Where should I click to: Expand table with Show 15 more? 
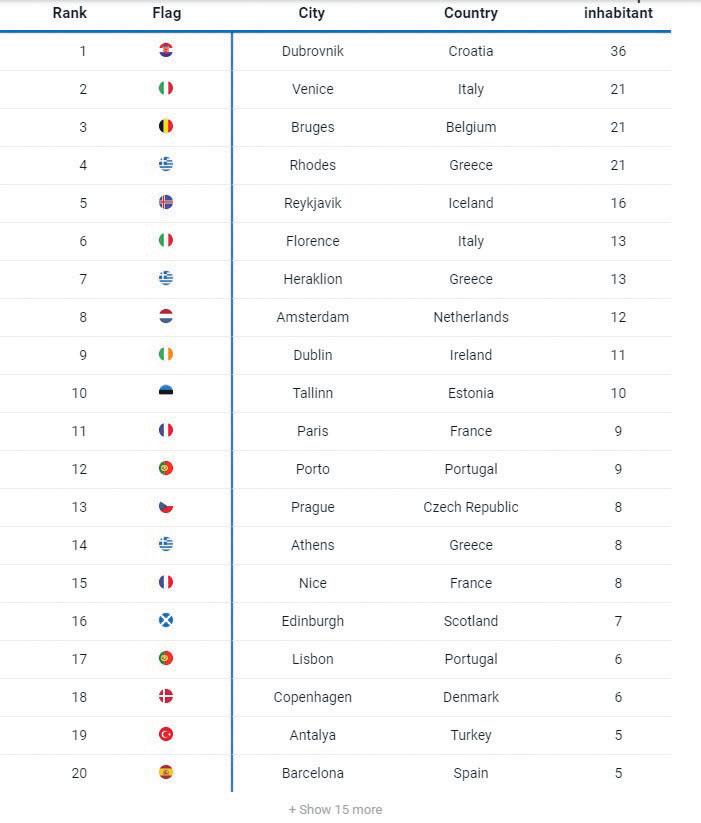pos(335,809)
